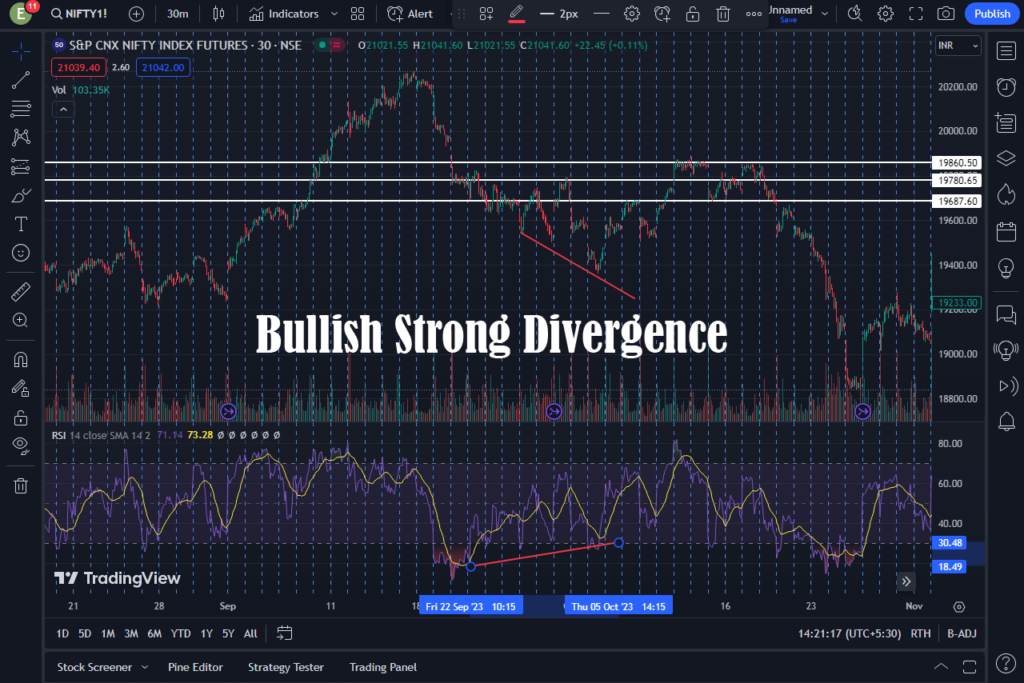Publish the chart idea
Screen dimensions: 1024x683
pyautogui.click(x=992, y=14)
